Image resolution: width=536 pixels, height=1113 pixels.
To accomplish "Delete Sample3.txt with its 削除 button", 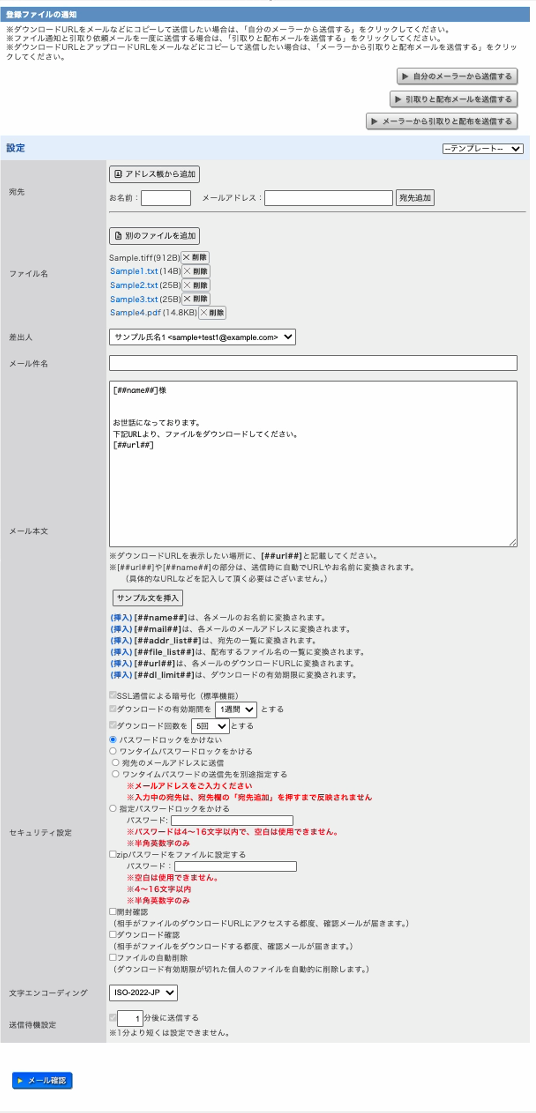I will pos(196,299).
